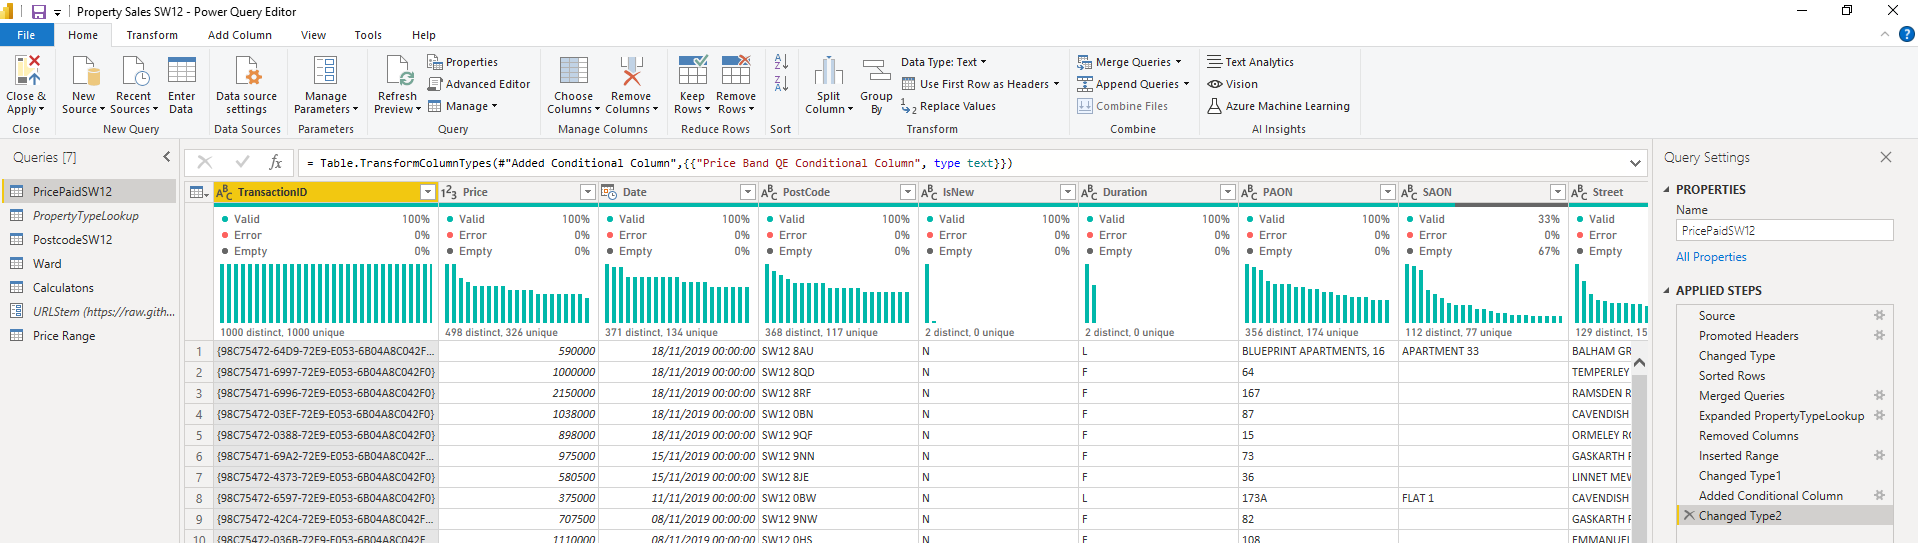The height and width of the screenshot is (543, 1918).
Task: Click the Close & Apply icon
Action: 26,72
